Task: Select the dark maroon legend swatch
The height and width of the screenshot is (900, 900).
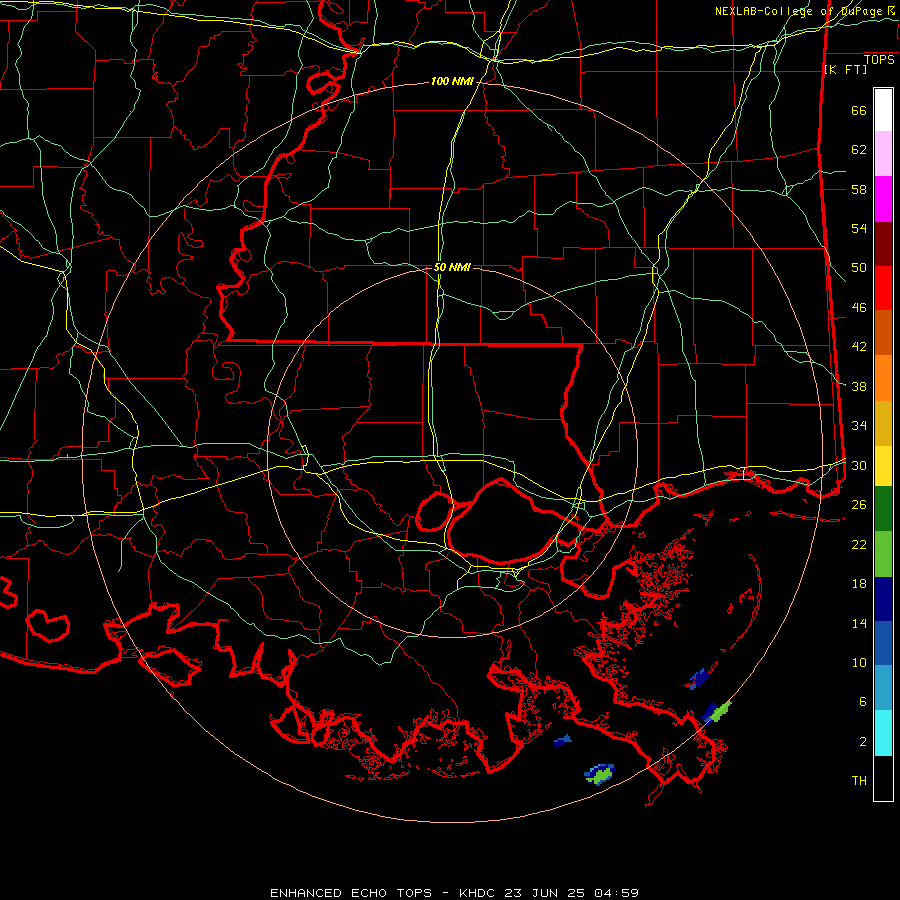Action: click(x=883, y=244)
